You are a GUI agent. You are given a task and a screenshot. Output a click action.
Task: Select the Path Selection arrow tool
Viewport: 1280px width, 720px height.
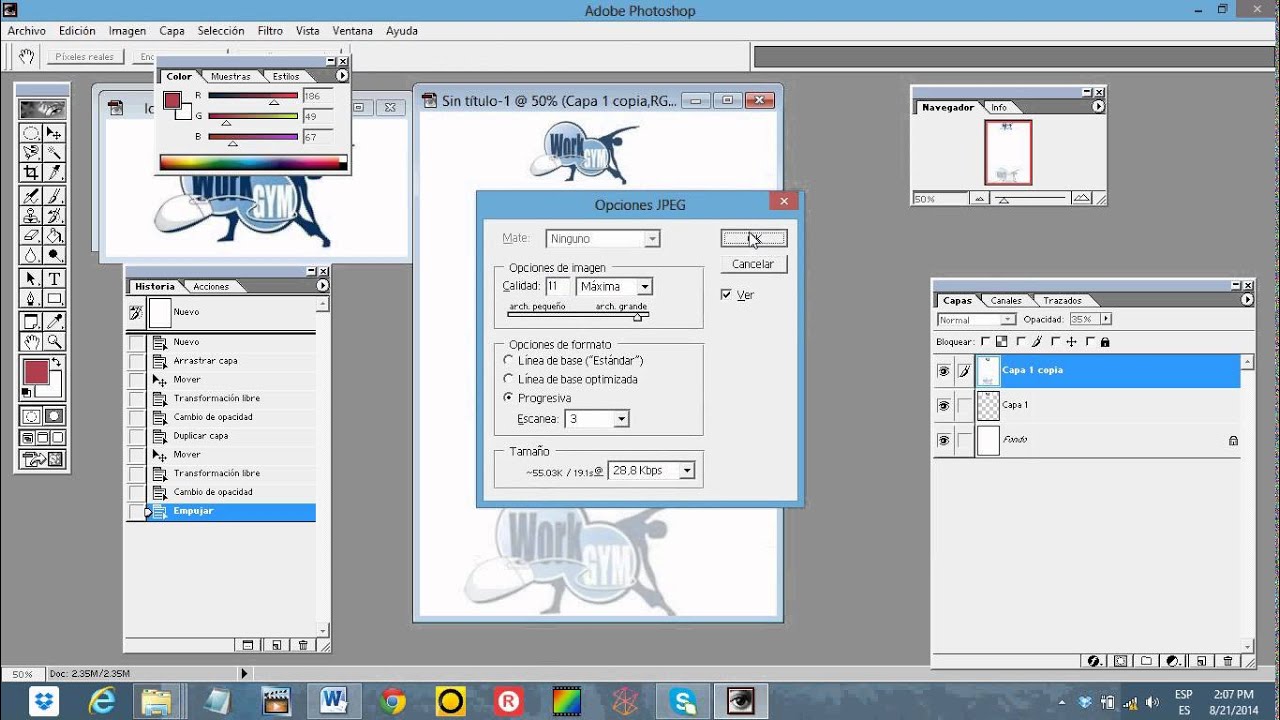pyautogui.click(x=31, y=279)
